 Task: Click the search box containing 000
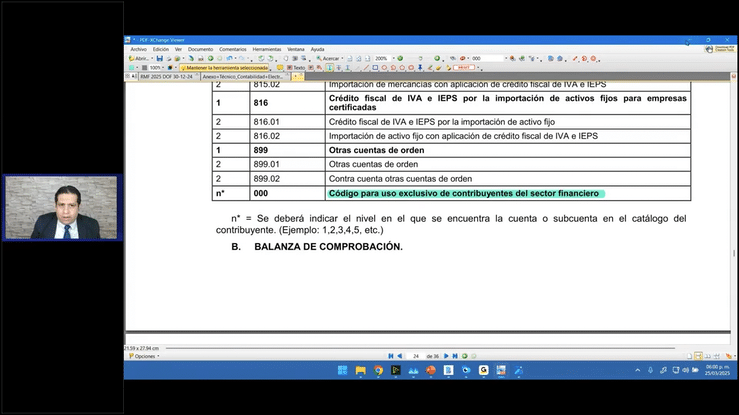488,58
